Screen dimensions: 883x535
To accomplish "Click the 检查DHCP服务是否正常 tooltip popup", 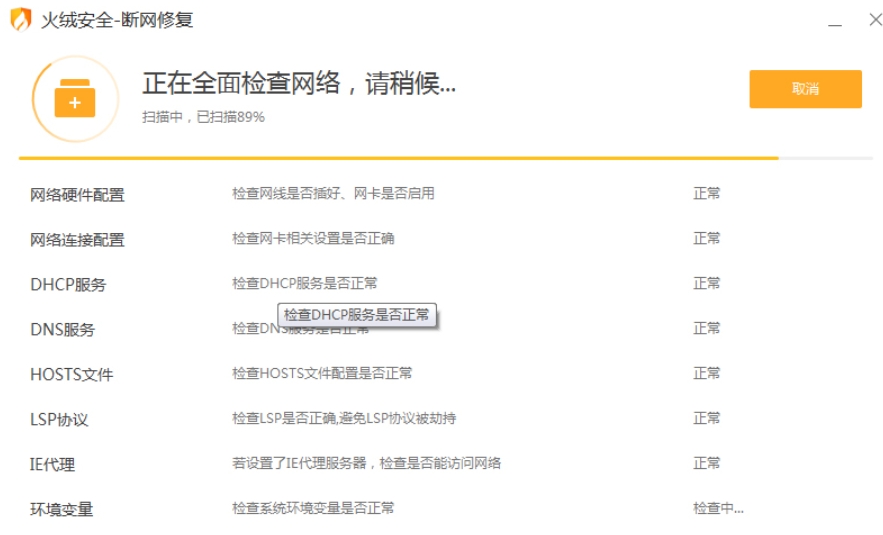I will pos(357,315).
